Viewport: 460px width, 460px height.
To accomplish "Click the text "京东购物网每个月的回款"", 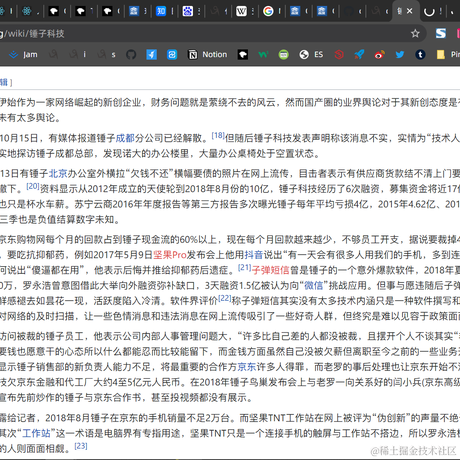I will click(x=51, y=240).
